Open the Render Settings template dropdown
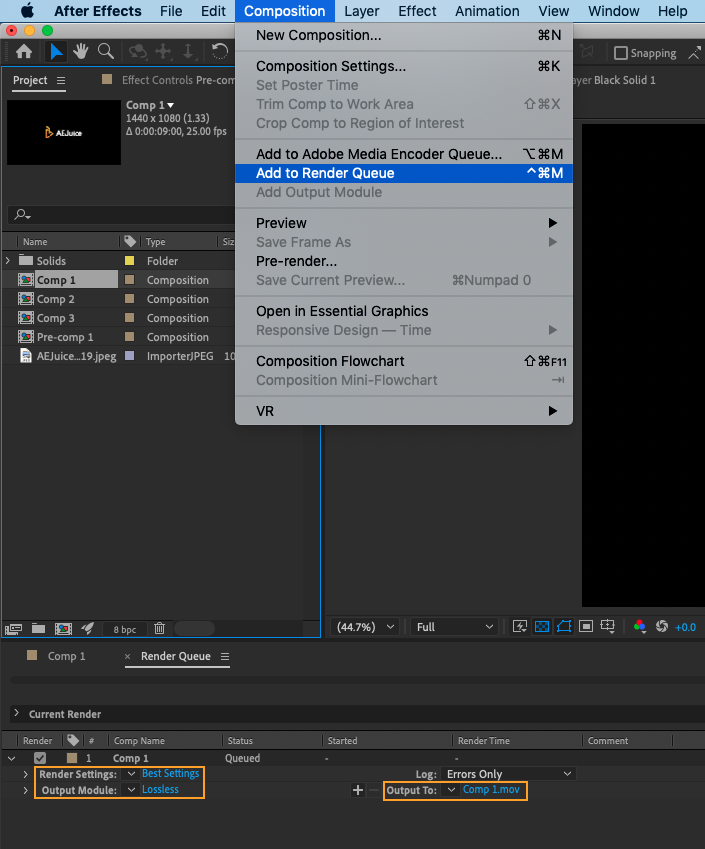This screenshot has width=705, height=849. point(131,774)
